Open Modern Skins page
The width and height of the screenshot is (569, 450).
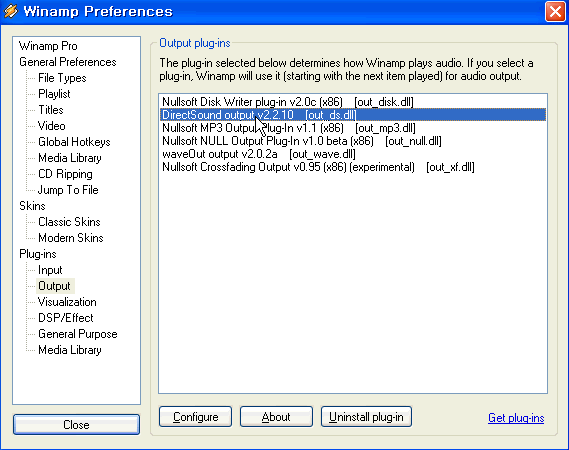(71, 238)
